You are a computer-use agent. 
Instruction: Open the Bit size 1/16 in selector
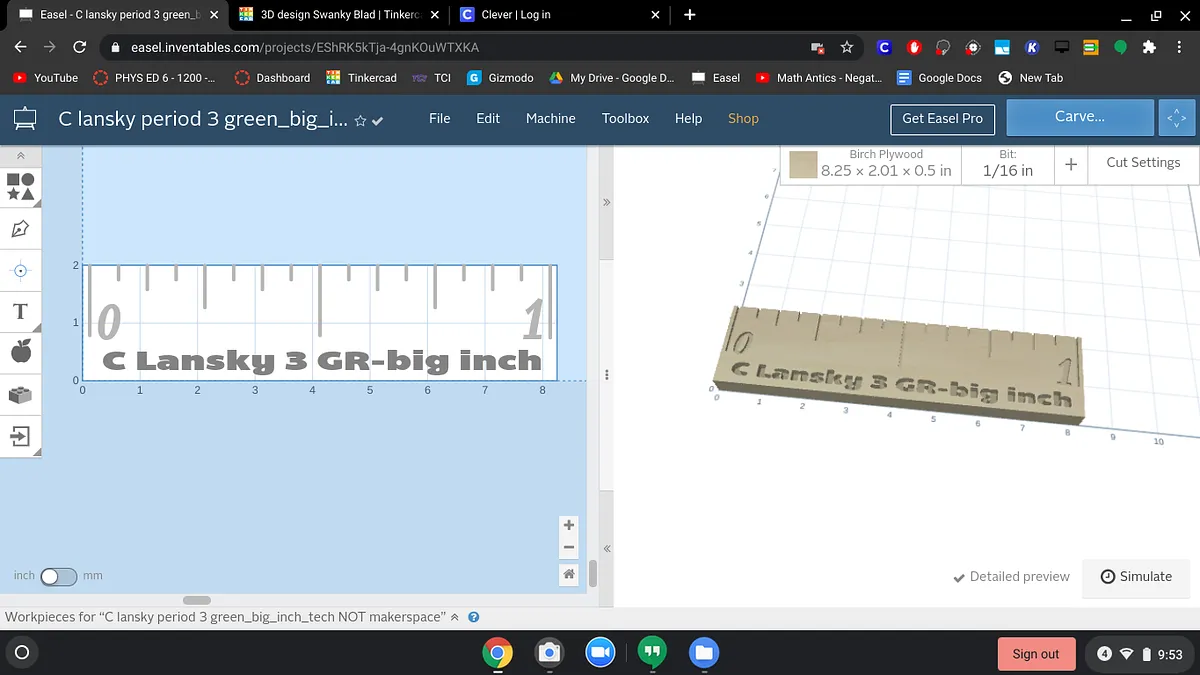click(1007, 163)
